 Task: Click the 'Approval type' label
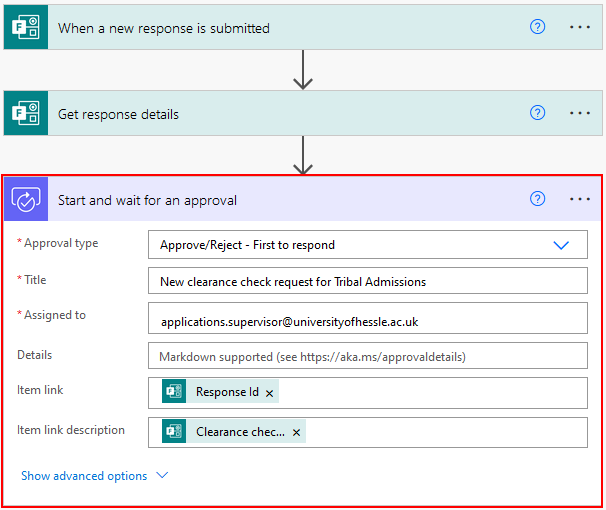pyautogui.click(x=61, y=243)
